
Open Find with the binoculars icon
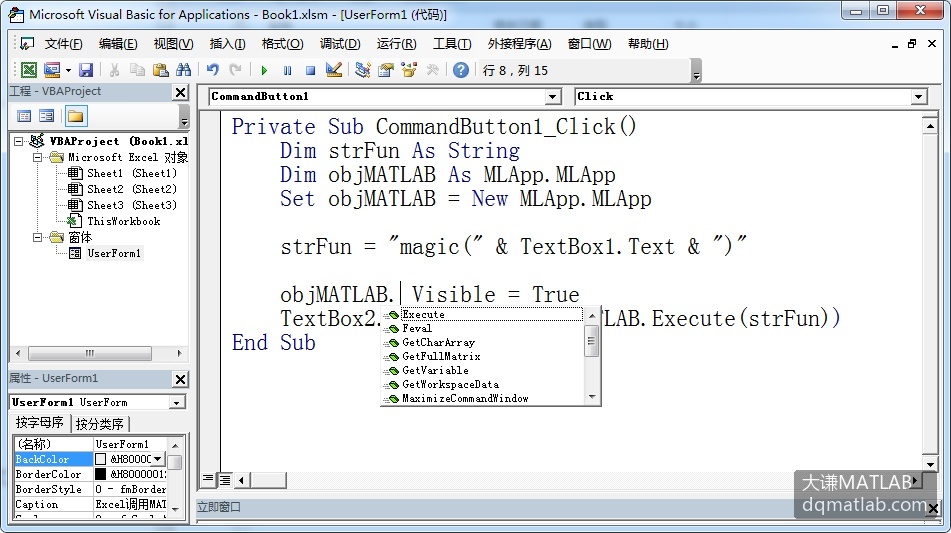(183, 70)
